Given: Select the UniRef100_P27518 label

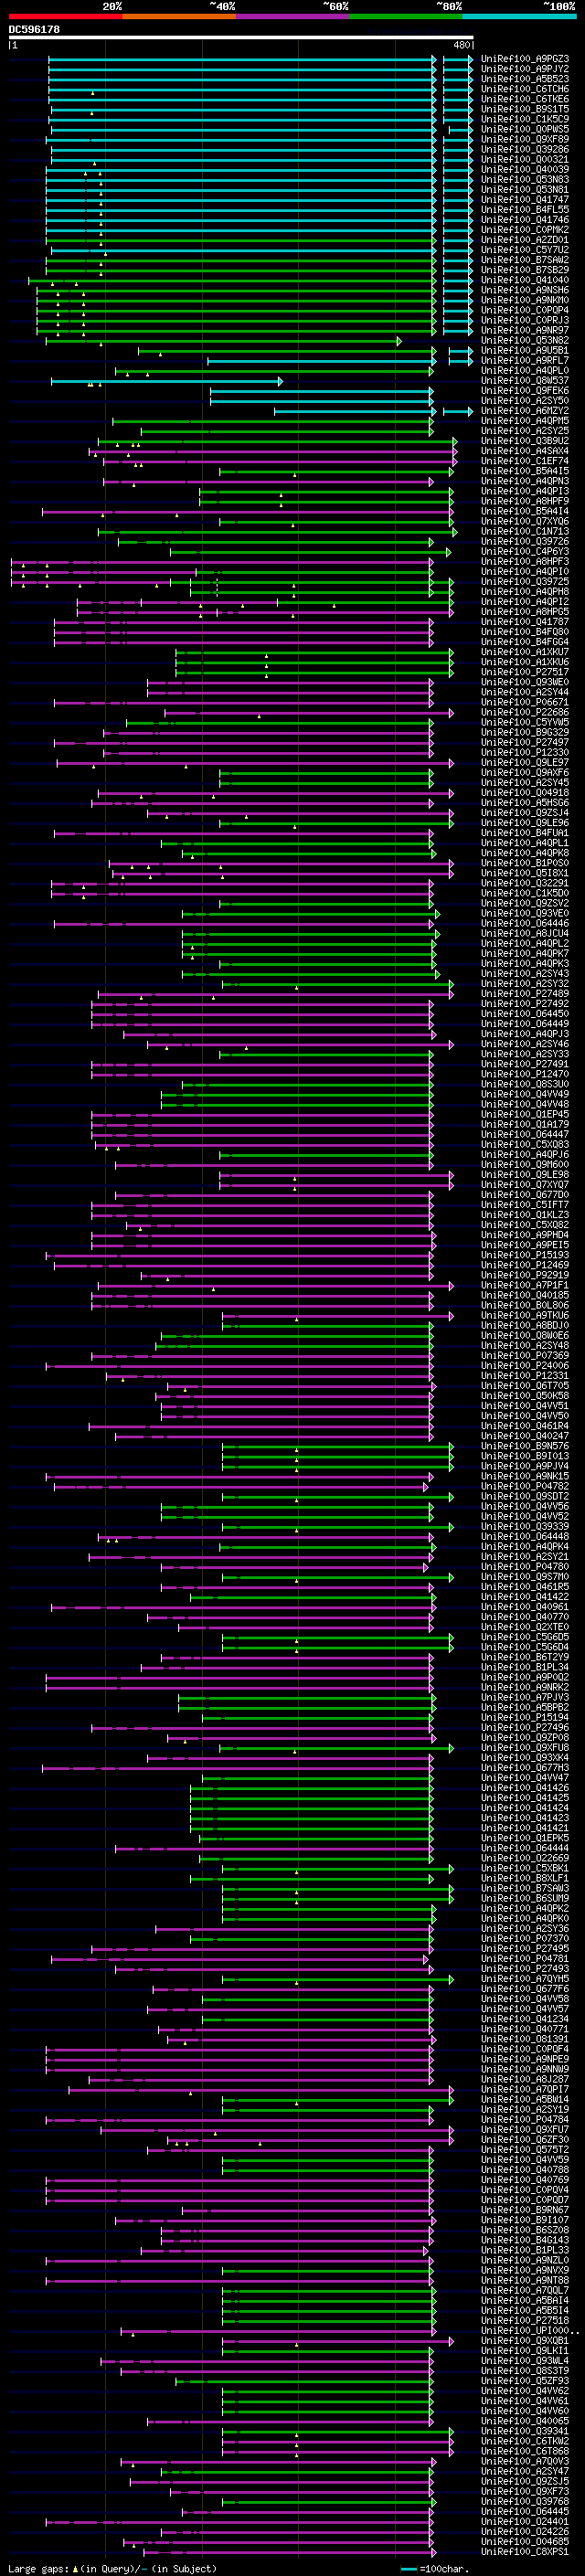Looking at the screenshot, I should (525, 2320).
